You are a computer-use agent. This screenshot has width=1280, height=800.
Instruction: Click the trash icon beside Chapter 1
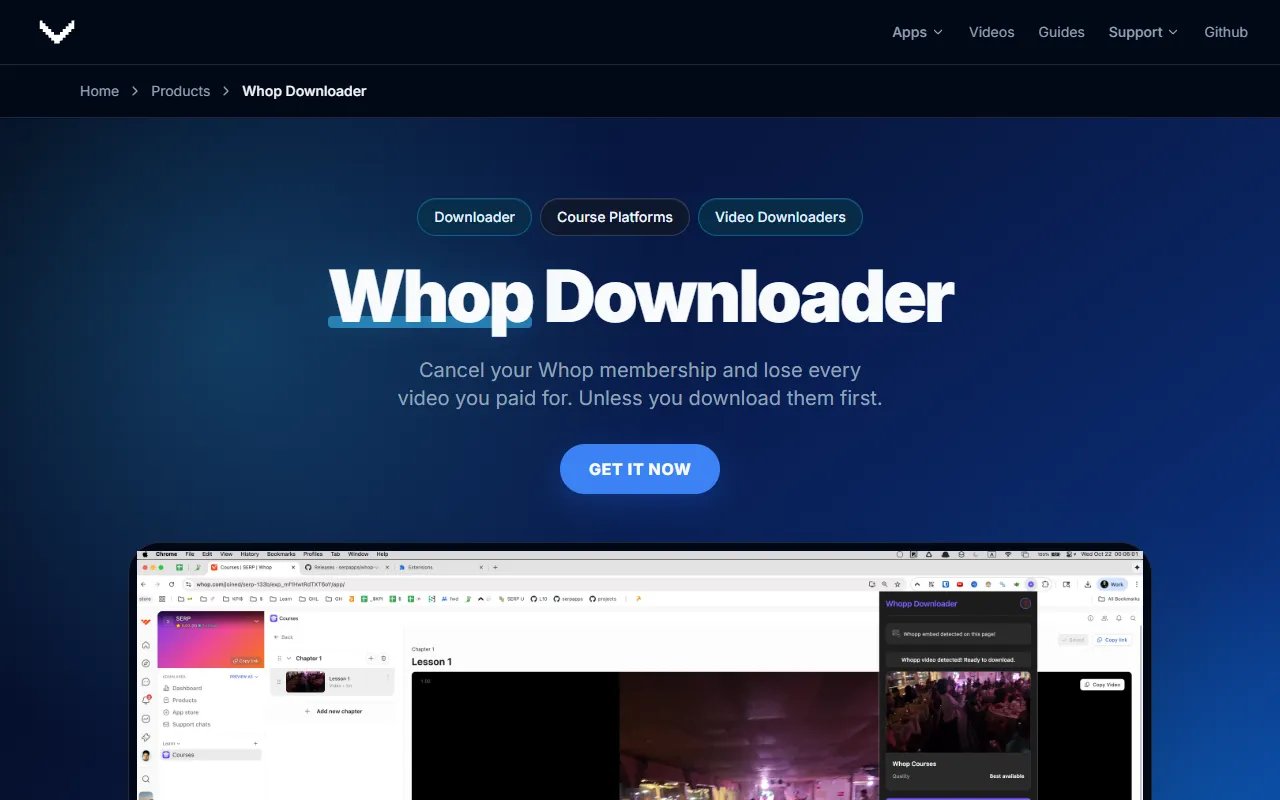coord(384,658)
